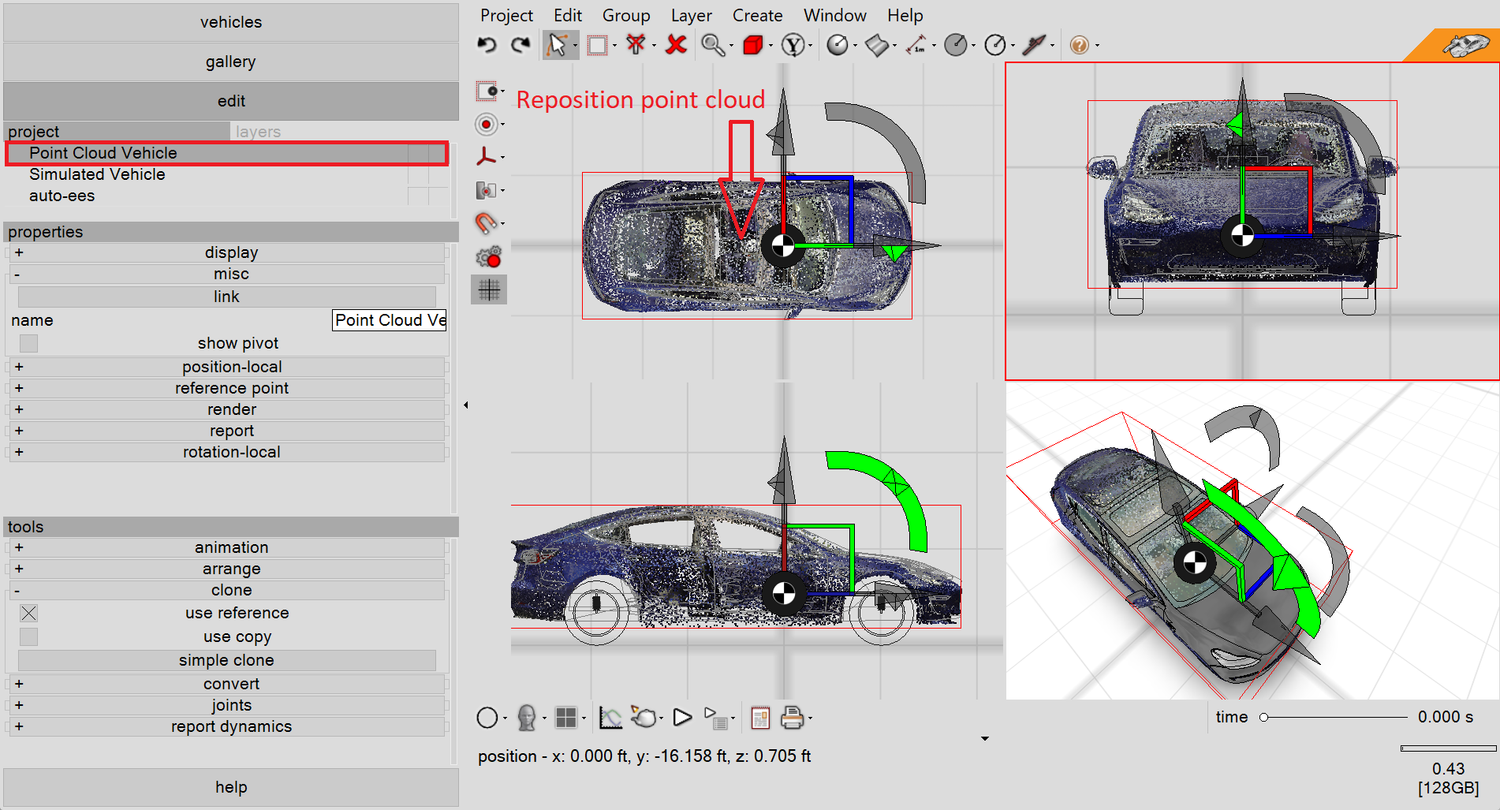The height and width of the screenshot is (810, 1500).
Task: Expand the rotation-local section
Action: pyautogui.click(x=231, y=452)
